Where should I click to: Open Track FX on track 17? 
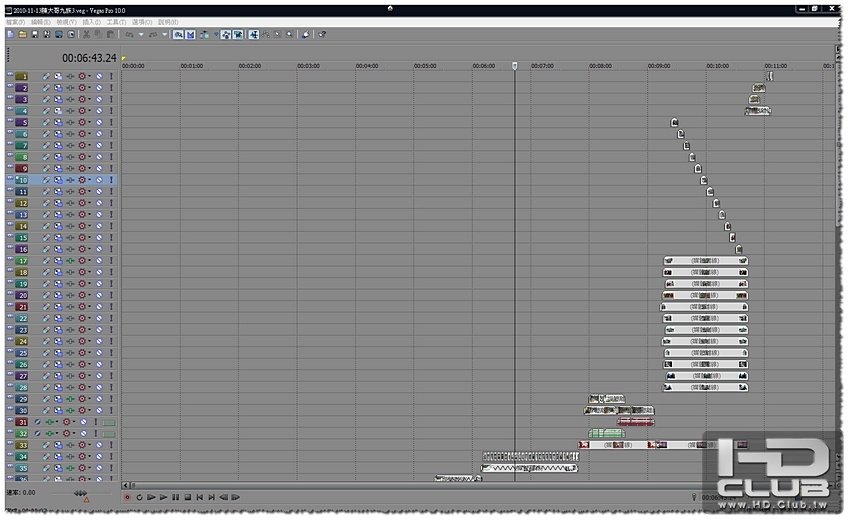pos(70,261)
